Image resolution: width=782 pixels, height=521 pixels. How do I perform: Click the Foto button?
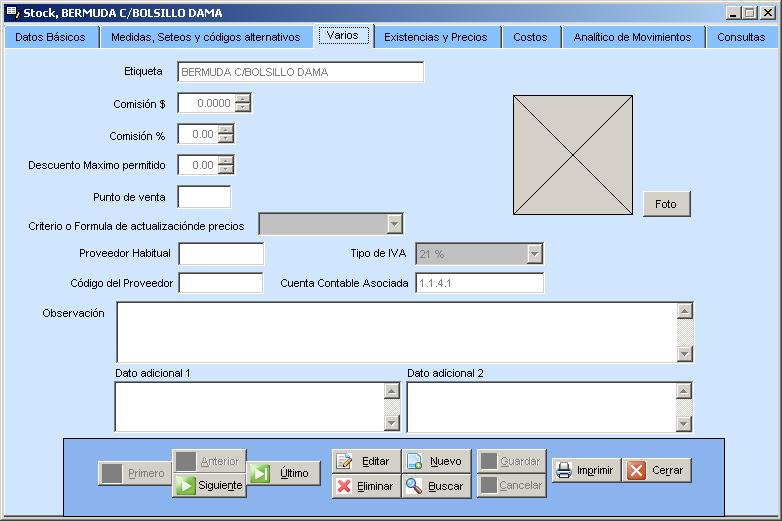(666, 204)
